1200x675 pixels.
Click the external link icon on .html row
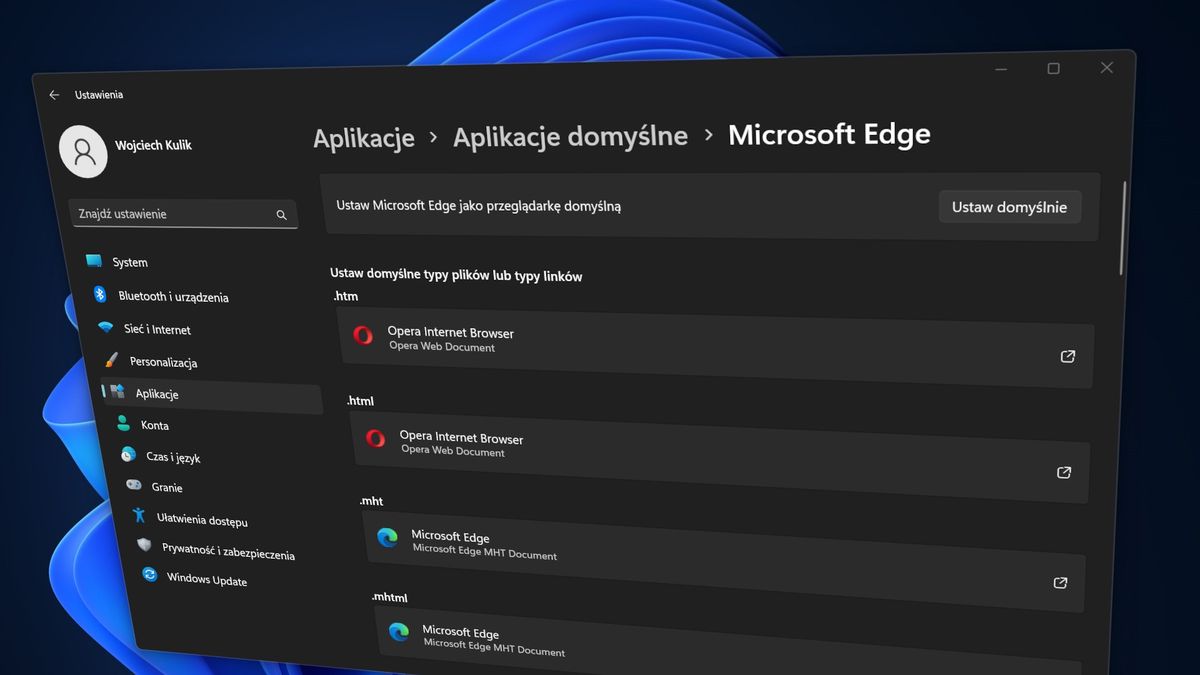pyautogui.click(x=1063, y=472)
